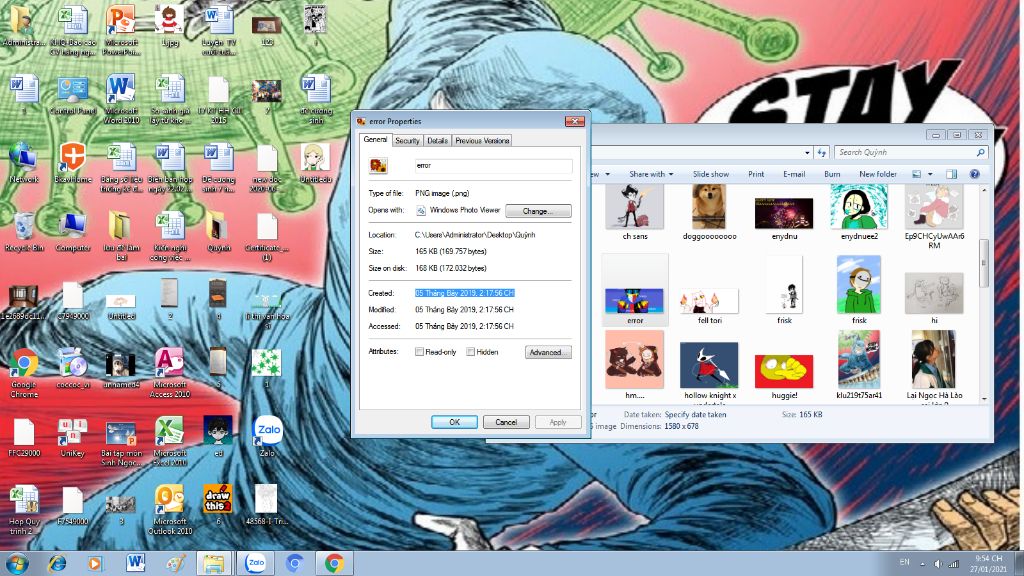Open the Advanced... attributes dialog
1024x576 pixels.
548,352
